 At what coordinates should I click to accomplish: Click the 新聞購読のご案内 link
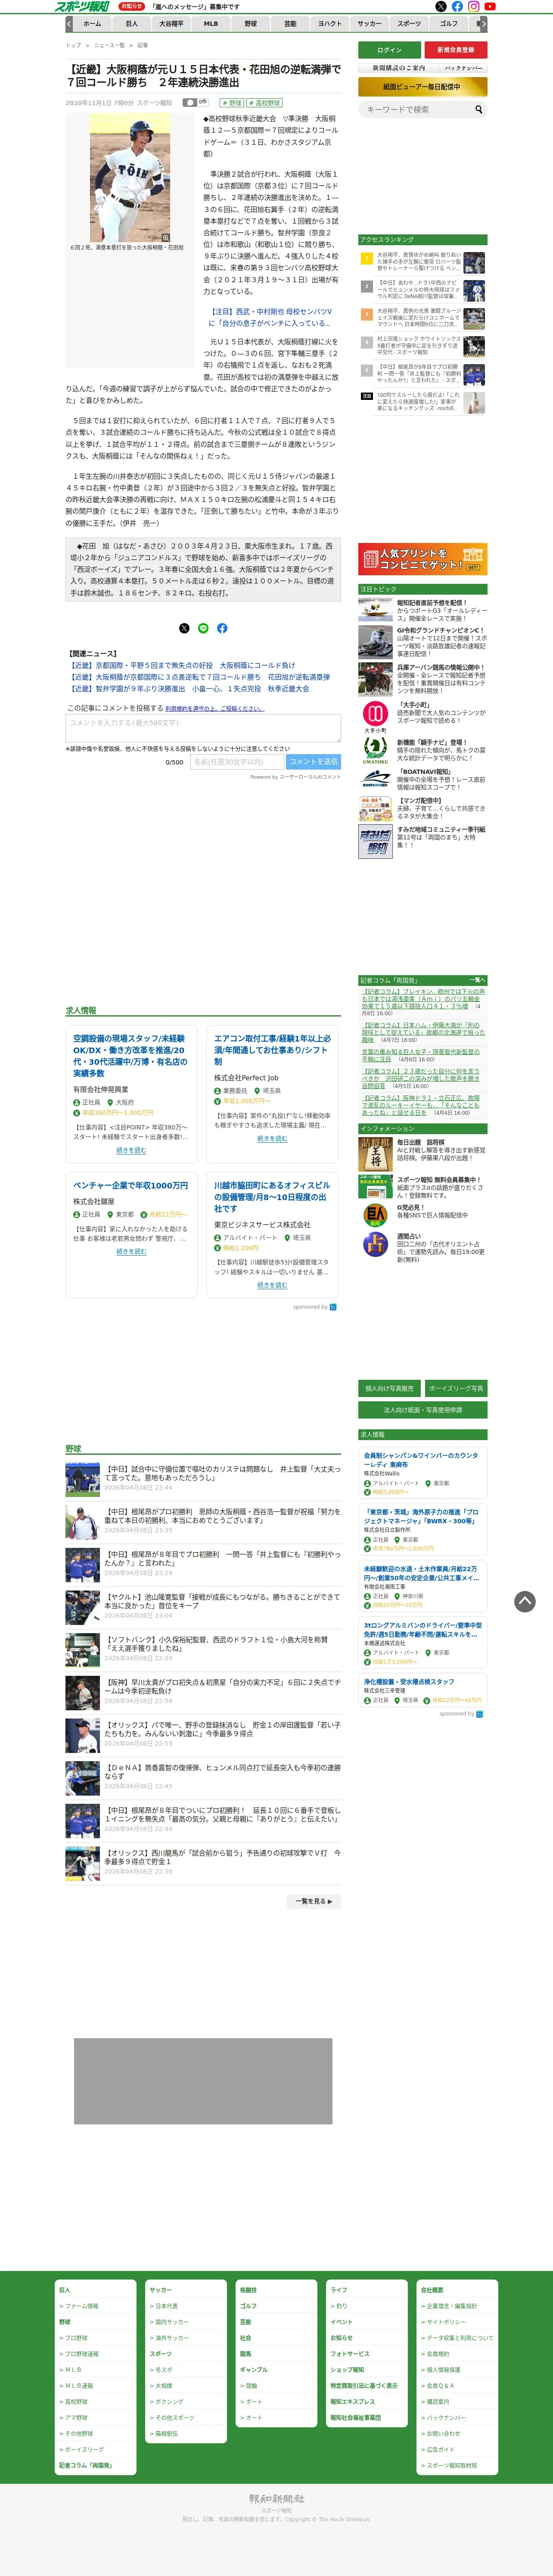399,68
